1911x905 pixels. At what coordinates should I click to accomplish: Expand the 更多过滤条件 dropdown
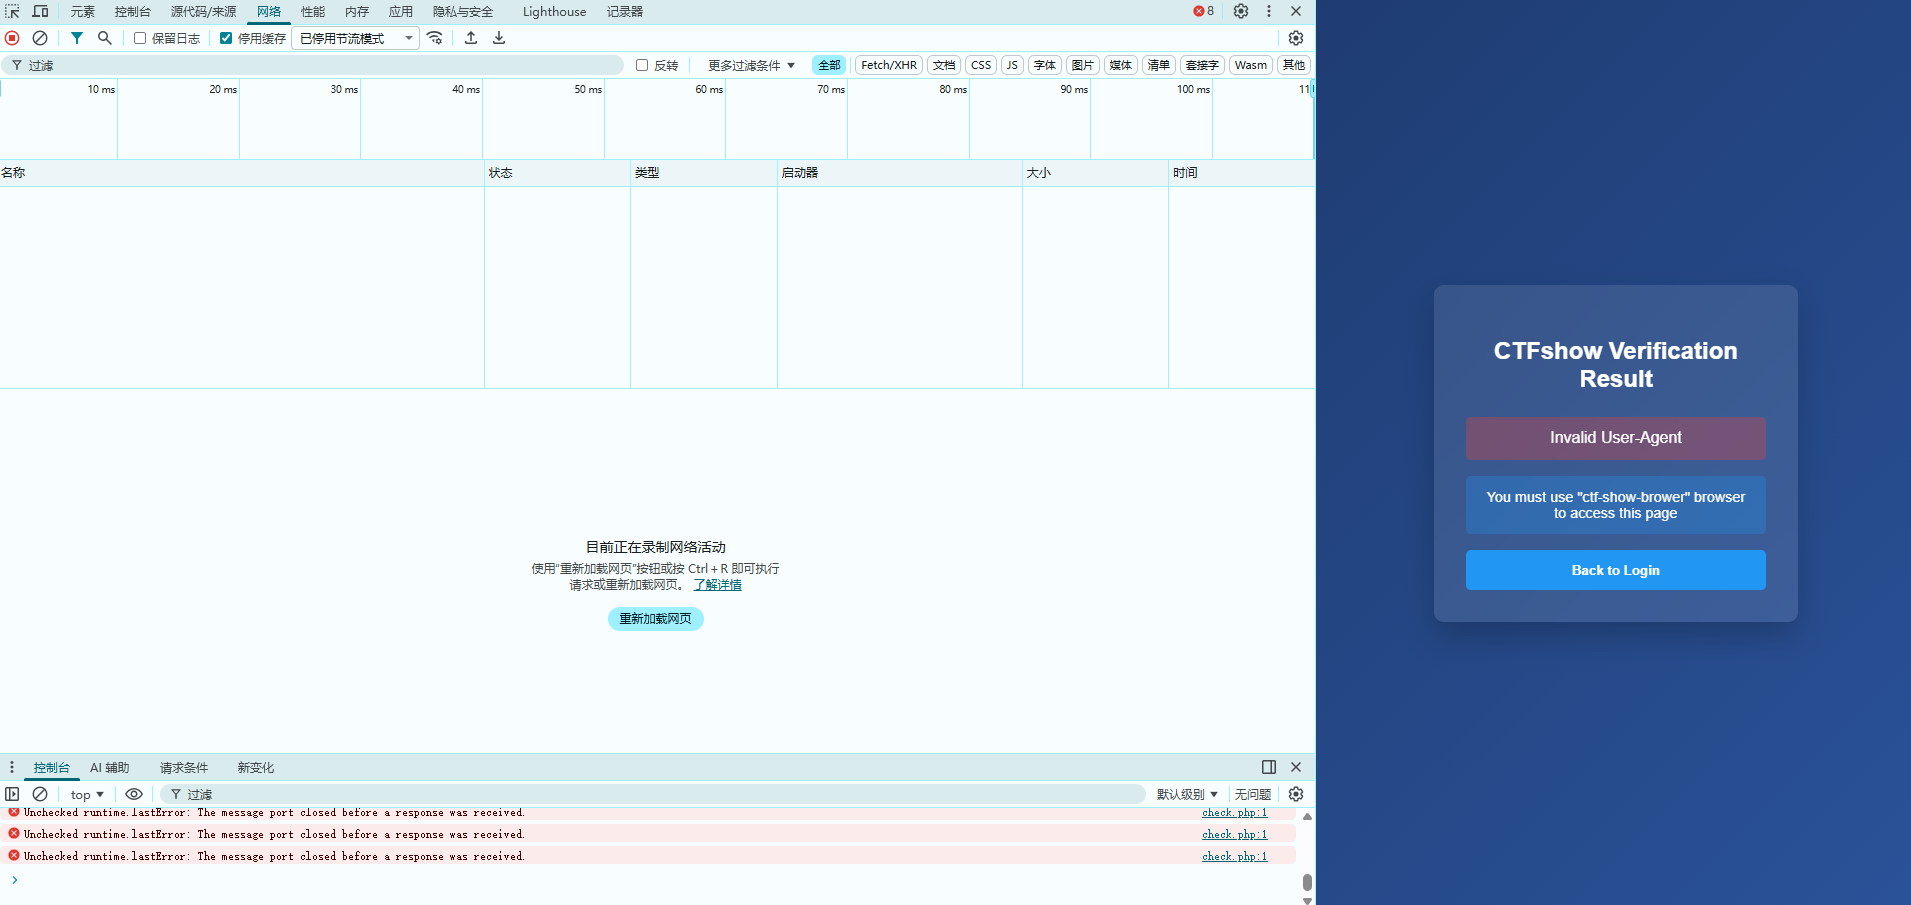[752, 65]
